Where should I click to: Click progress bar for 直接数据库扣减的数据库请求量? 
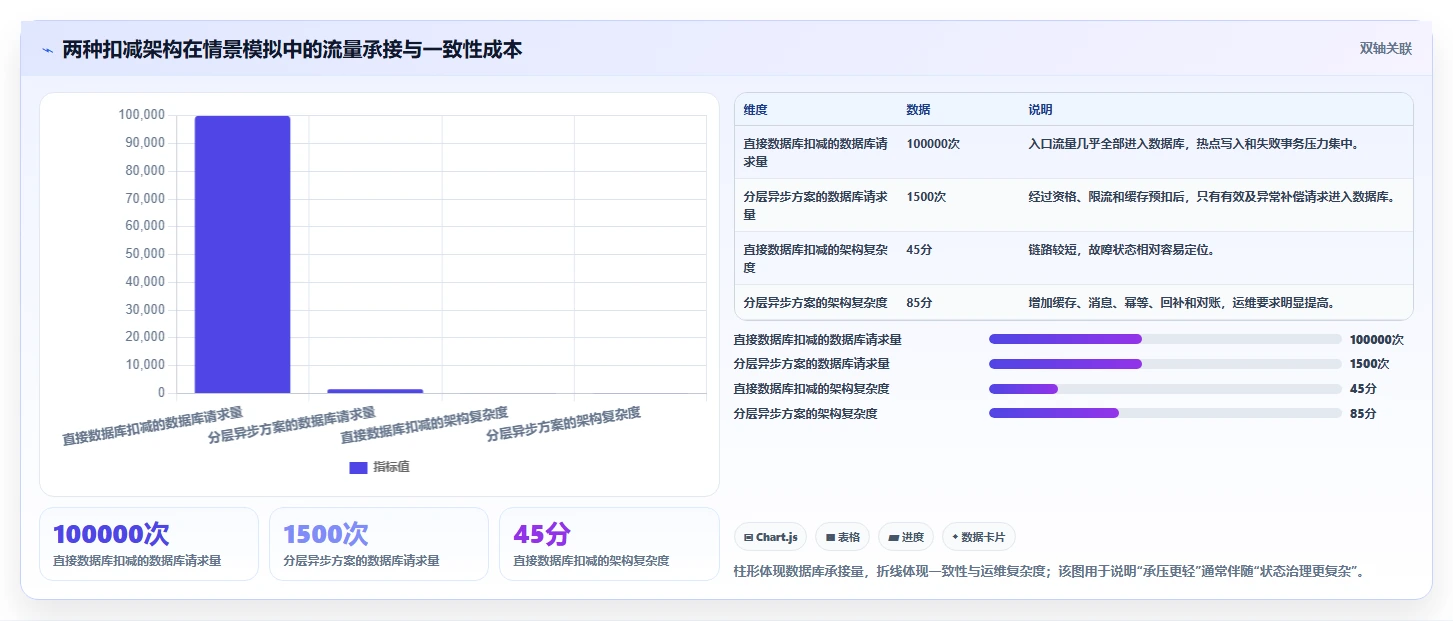tap(1165, 339)
